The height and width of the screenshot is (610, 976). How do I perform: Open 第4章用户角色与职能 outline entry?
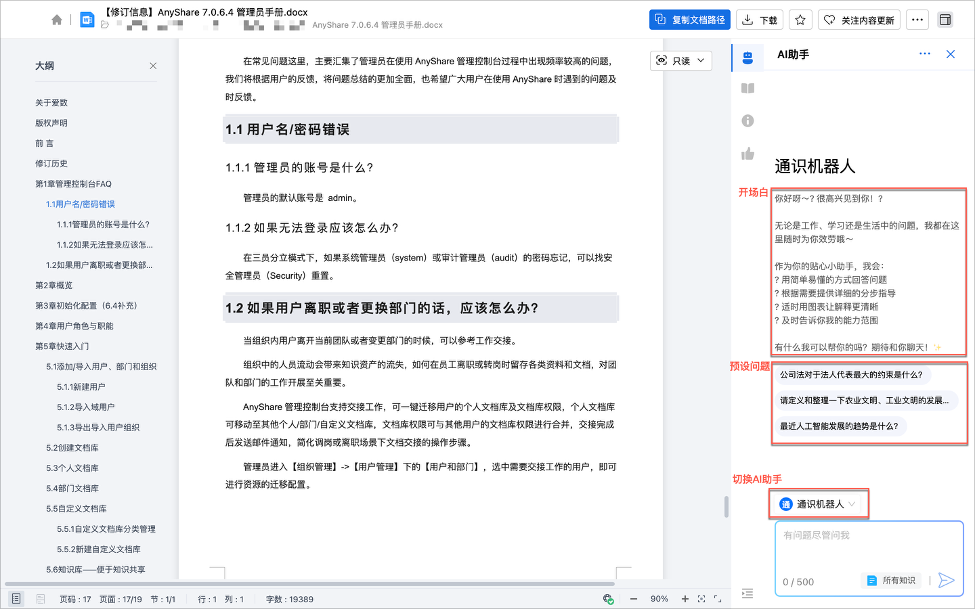pyautogui.click(x=74, y=326)
